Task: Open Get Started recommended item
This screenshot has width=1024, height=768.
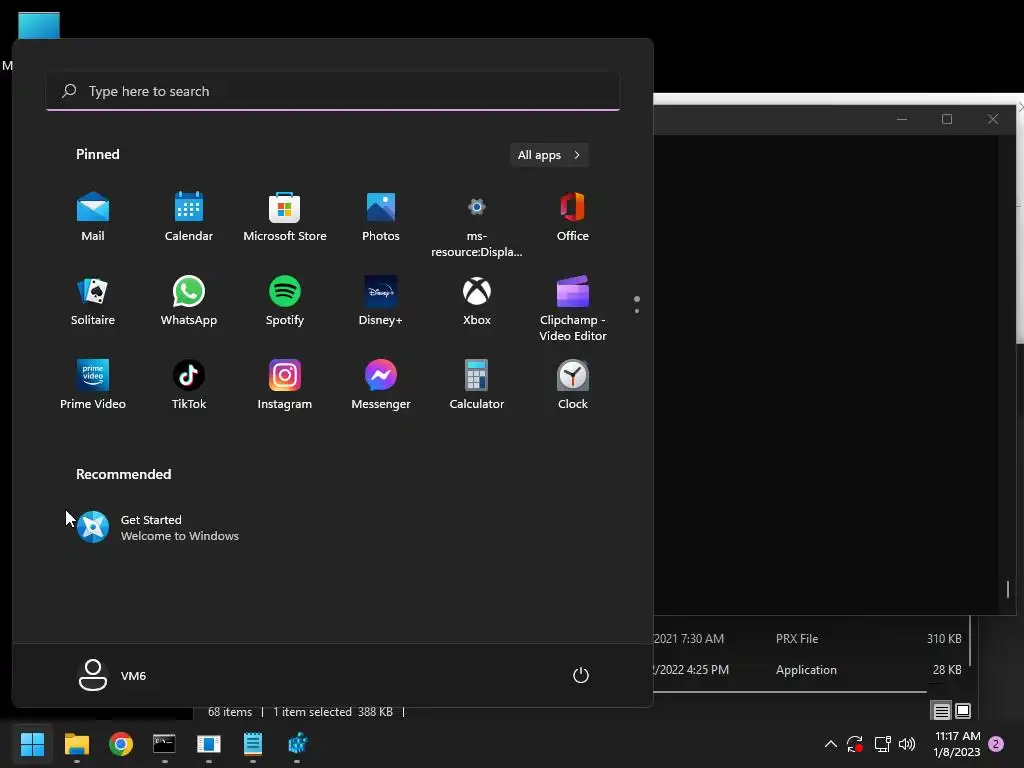Action: coord(159,528)
